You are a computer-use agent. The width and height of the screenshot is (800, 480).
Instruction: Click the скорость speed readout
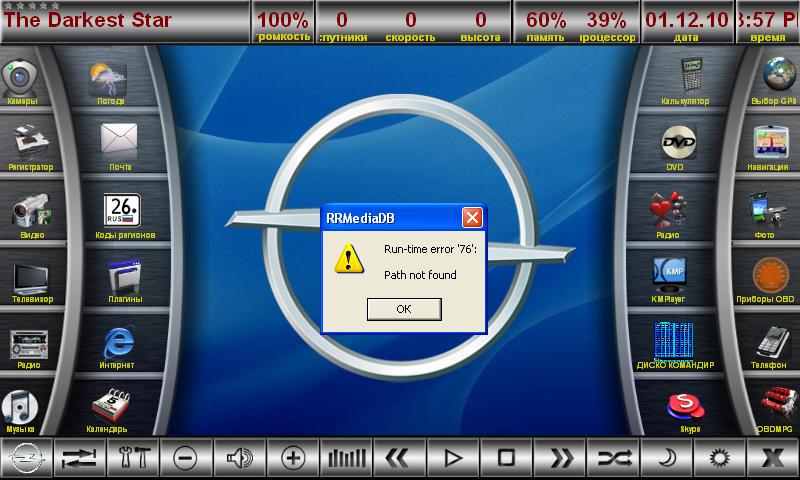410,26
